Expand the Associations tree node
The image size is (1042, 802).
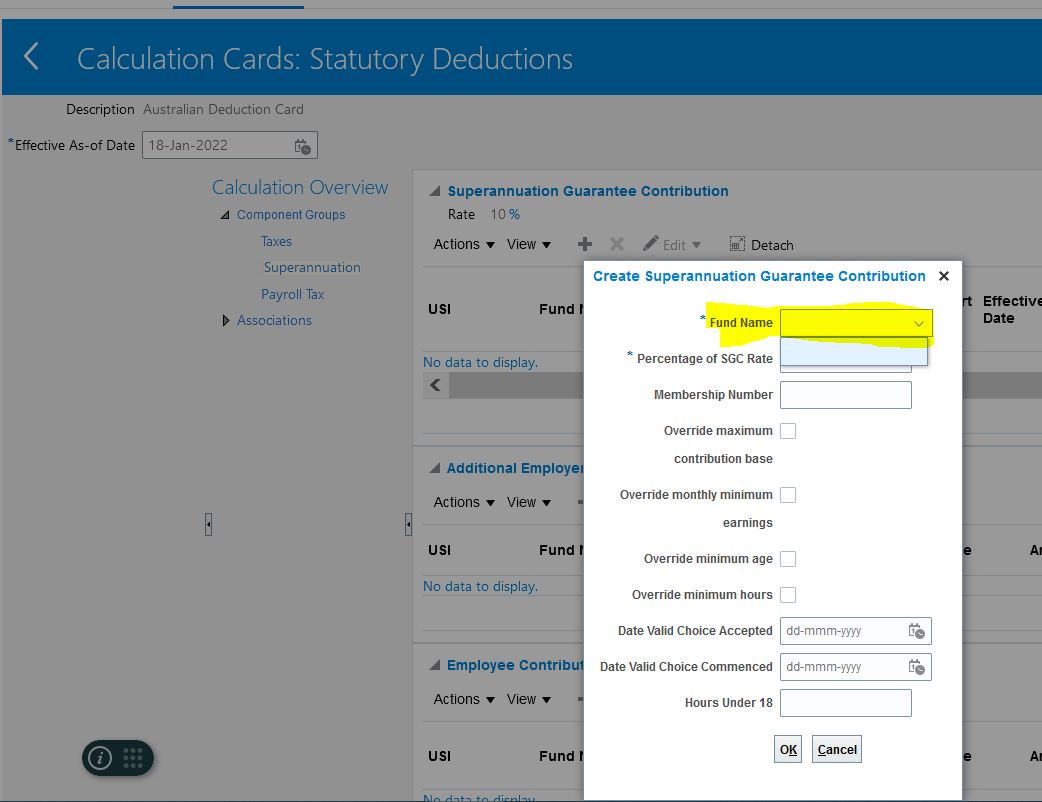[226, 320]
